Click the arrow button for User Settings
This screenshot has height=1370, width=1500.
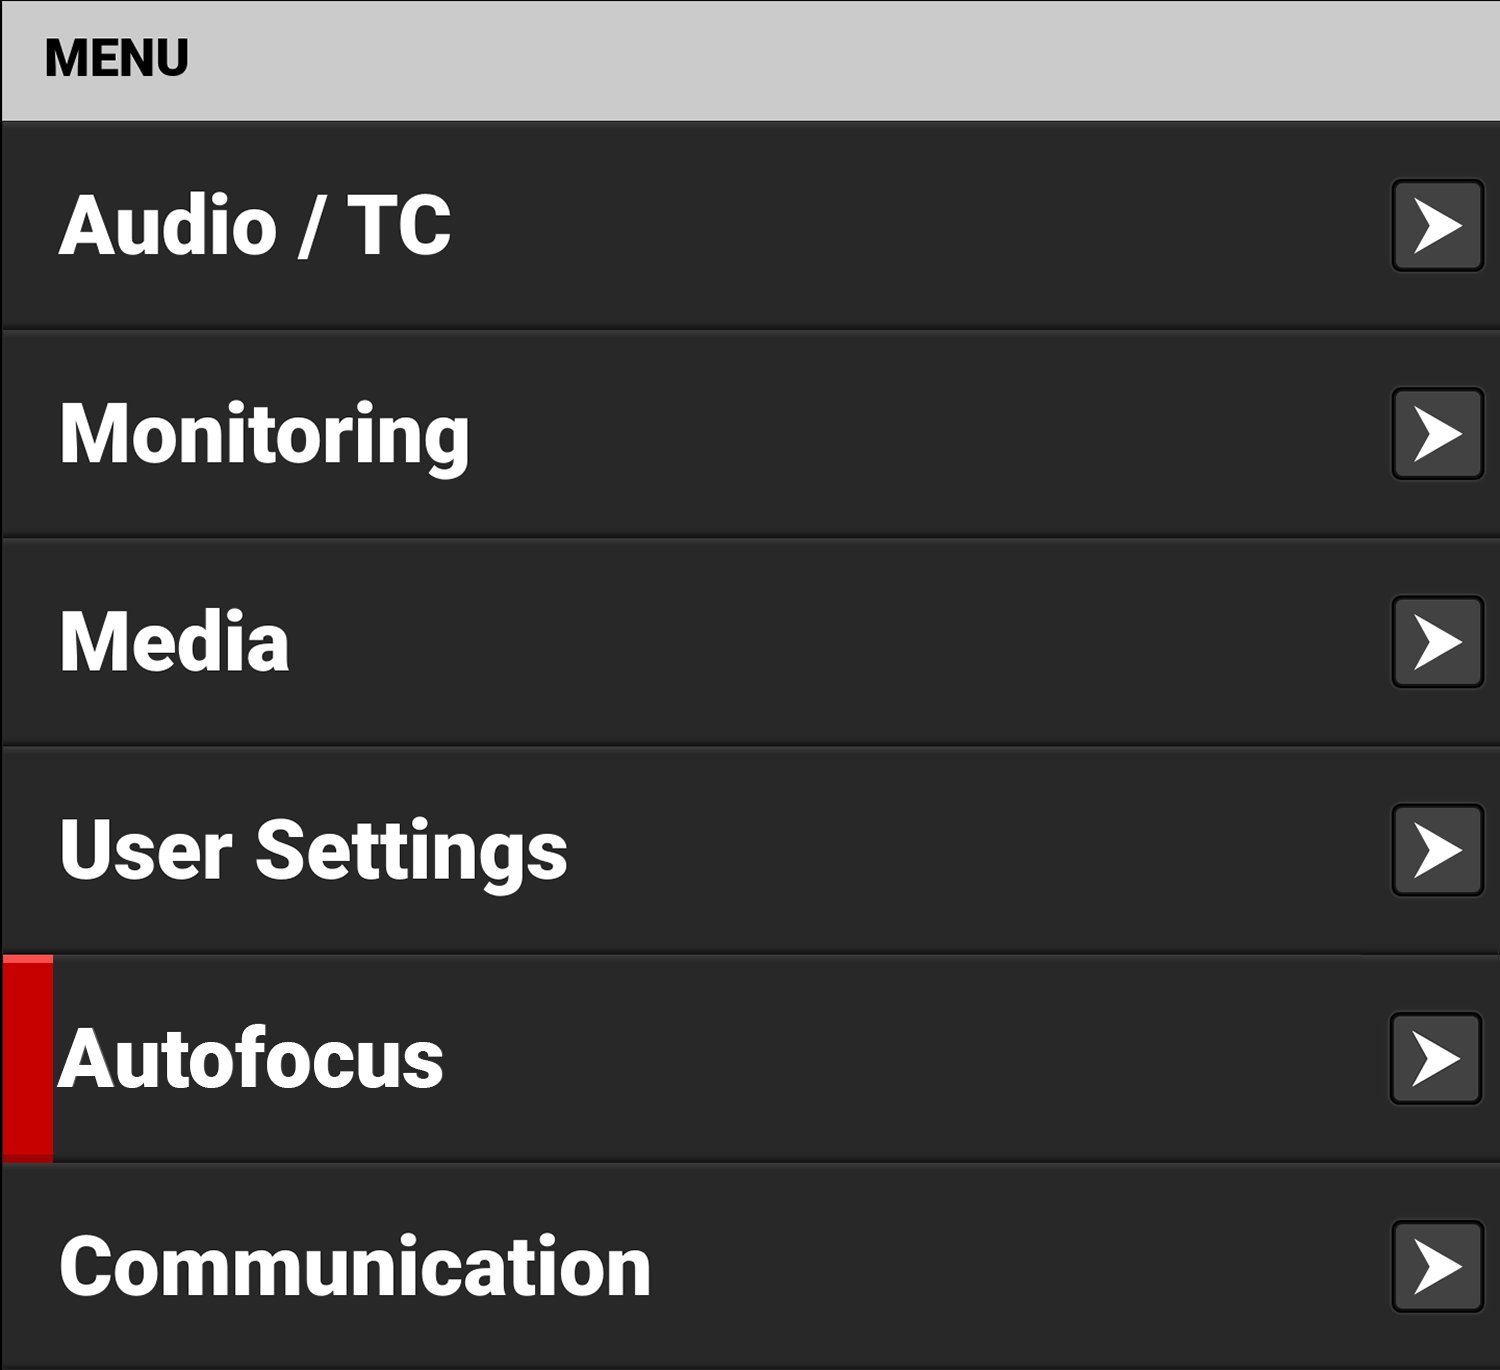pos(1437,850)
